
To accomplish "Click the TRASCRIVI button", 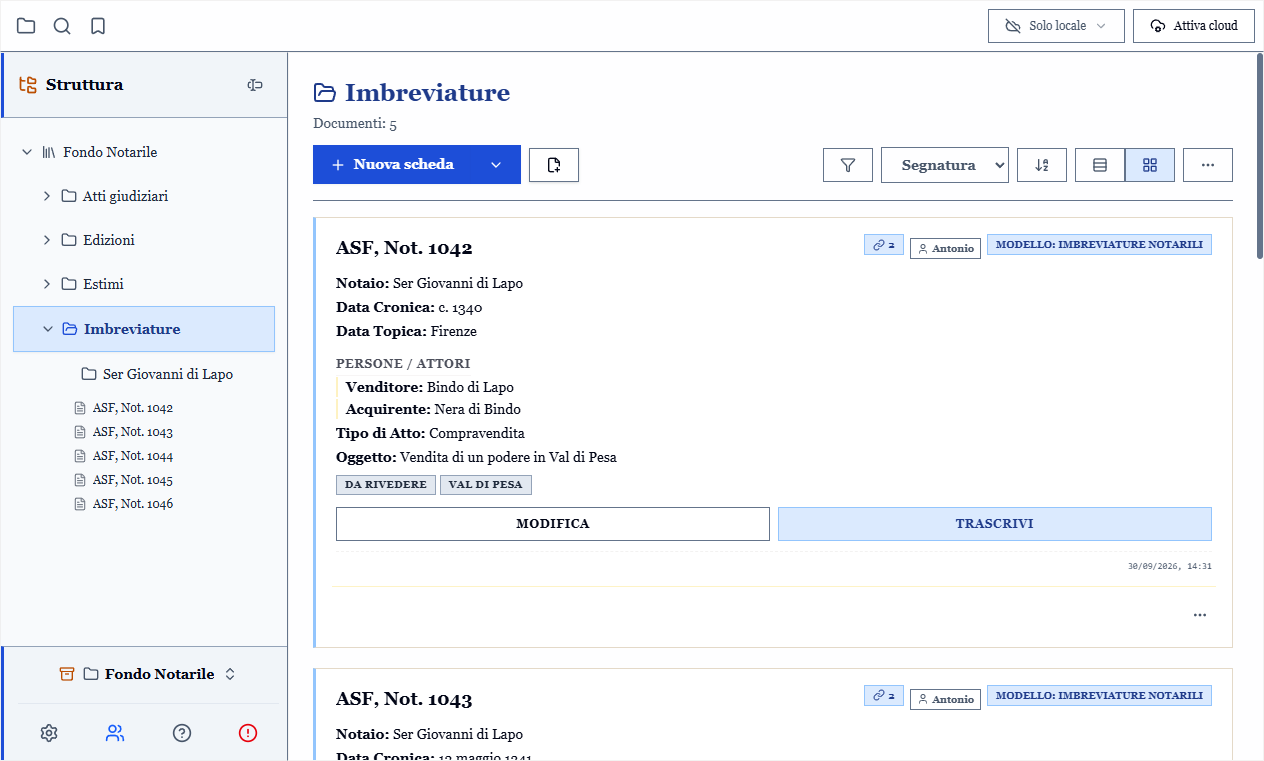I will (x=995, y=524).
